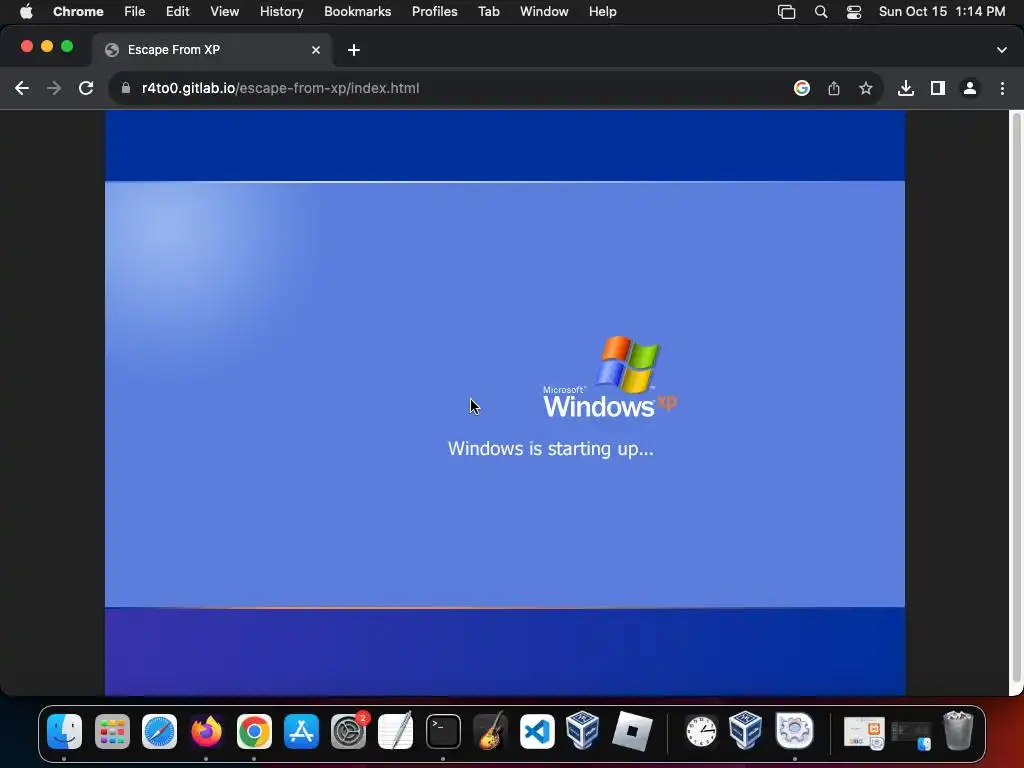The image size is (1024, 768).
Task: Open the History menu
Action: point(281,12)
